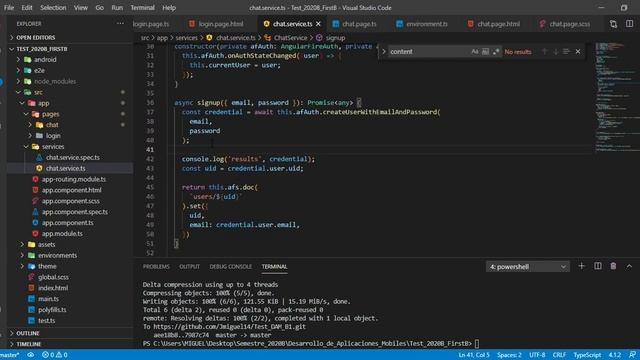Open polyfills.ts file
Screen dimensions: 640x360
52,310
